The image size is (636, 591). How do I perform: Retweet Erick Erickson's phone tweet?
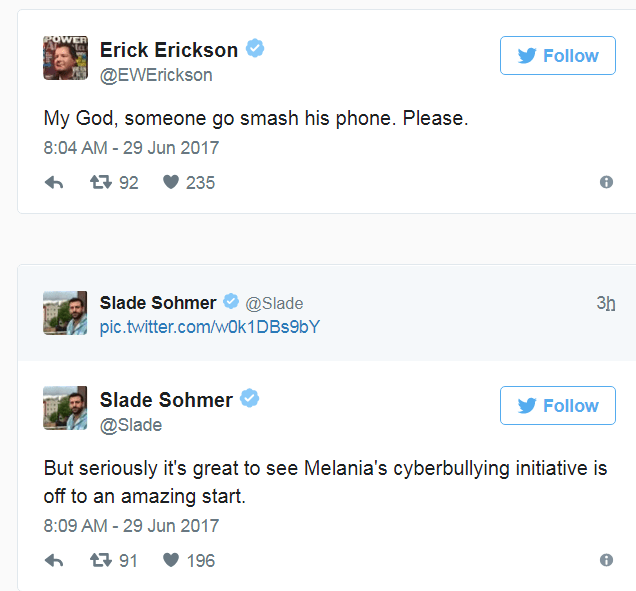coord(101,183)
